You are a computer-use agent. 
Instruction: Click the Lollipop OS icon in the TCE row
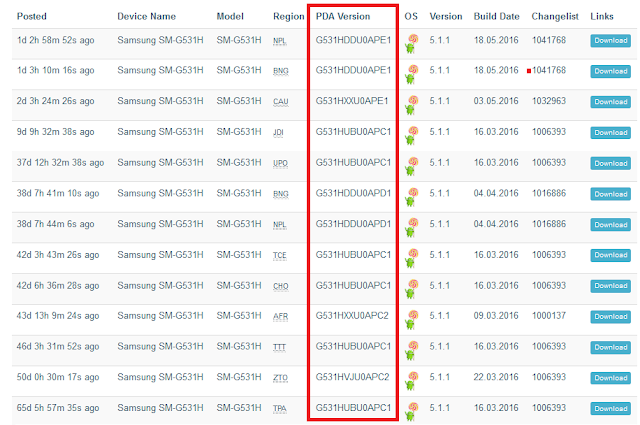pos(412,258)
